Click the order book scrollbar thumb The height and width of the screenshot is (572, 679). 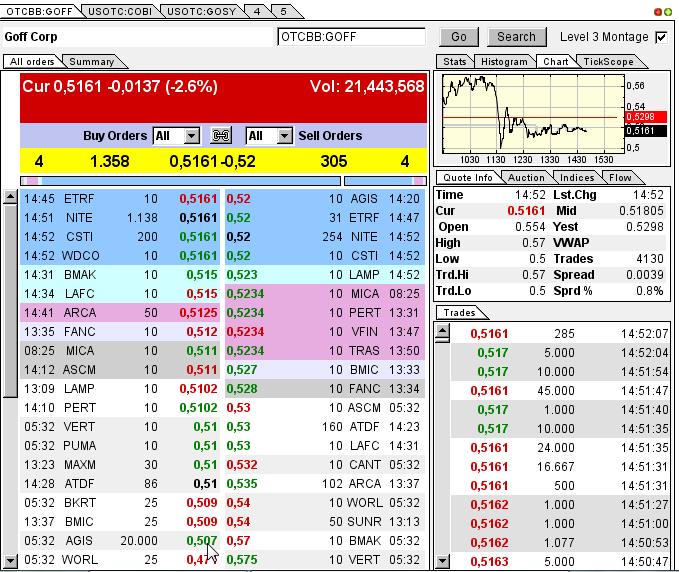[x=10, y=301]
